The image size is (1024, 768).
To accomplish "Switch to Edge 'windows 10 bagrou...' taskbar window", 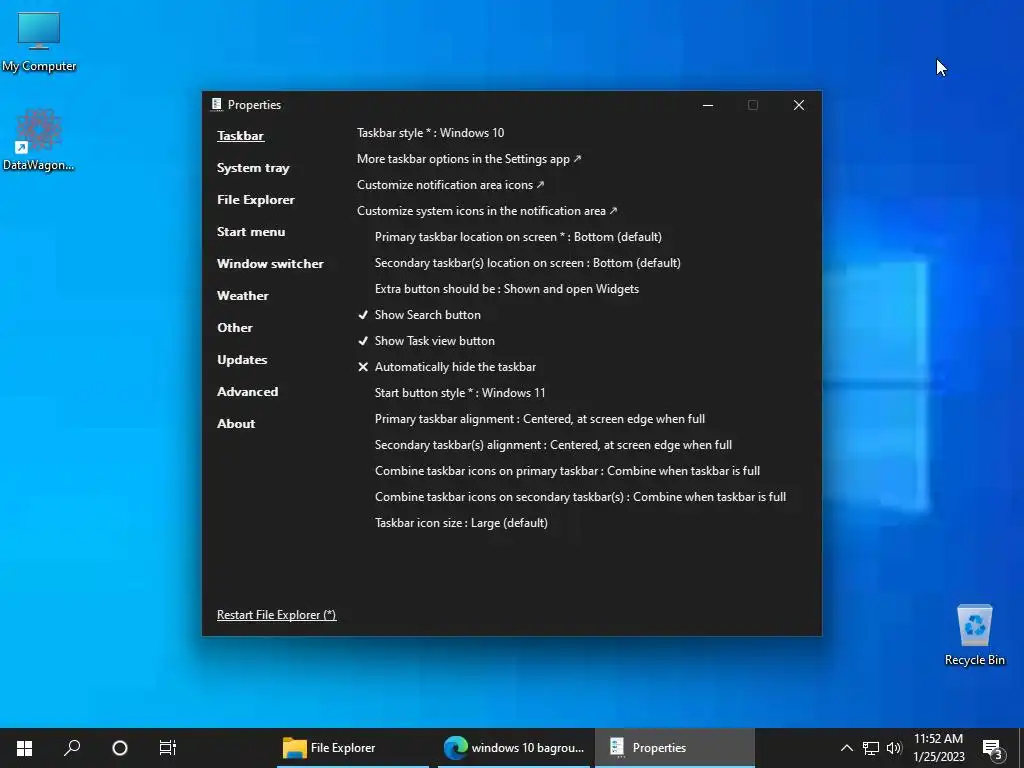I will (x=514, y=748).
